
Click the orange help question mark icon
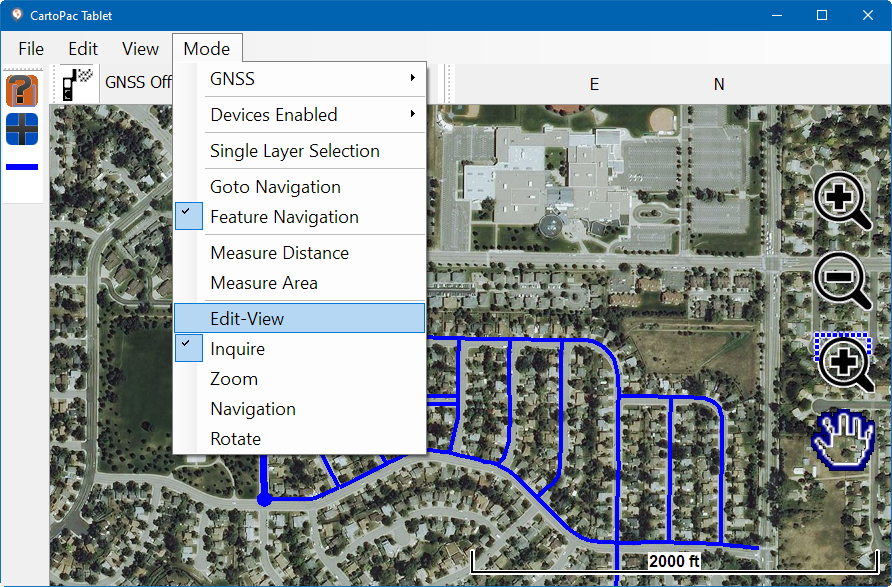click(22, 90)
